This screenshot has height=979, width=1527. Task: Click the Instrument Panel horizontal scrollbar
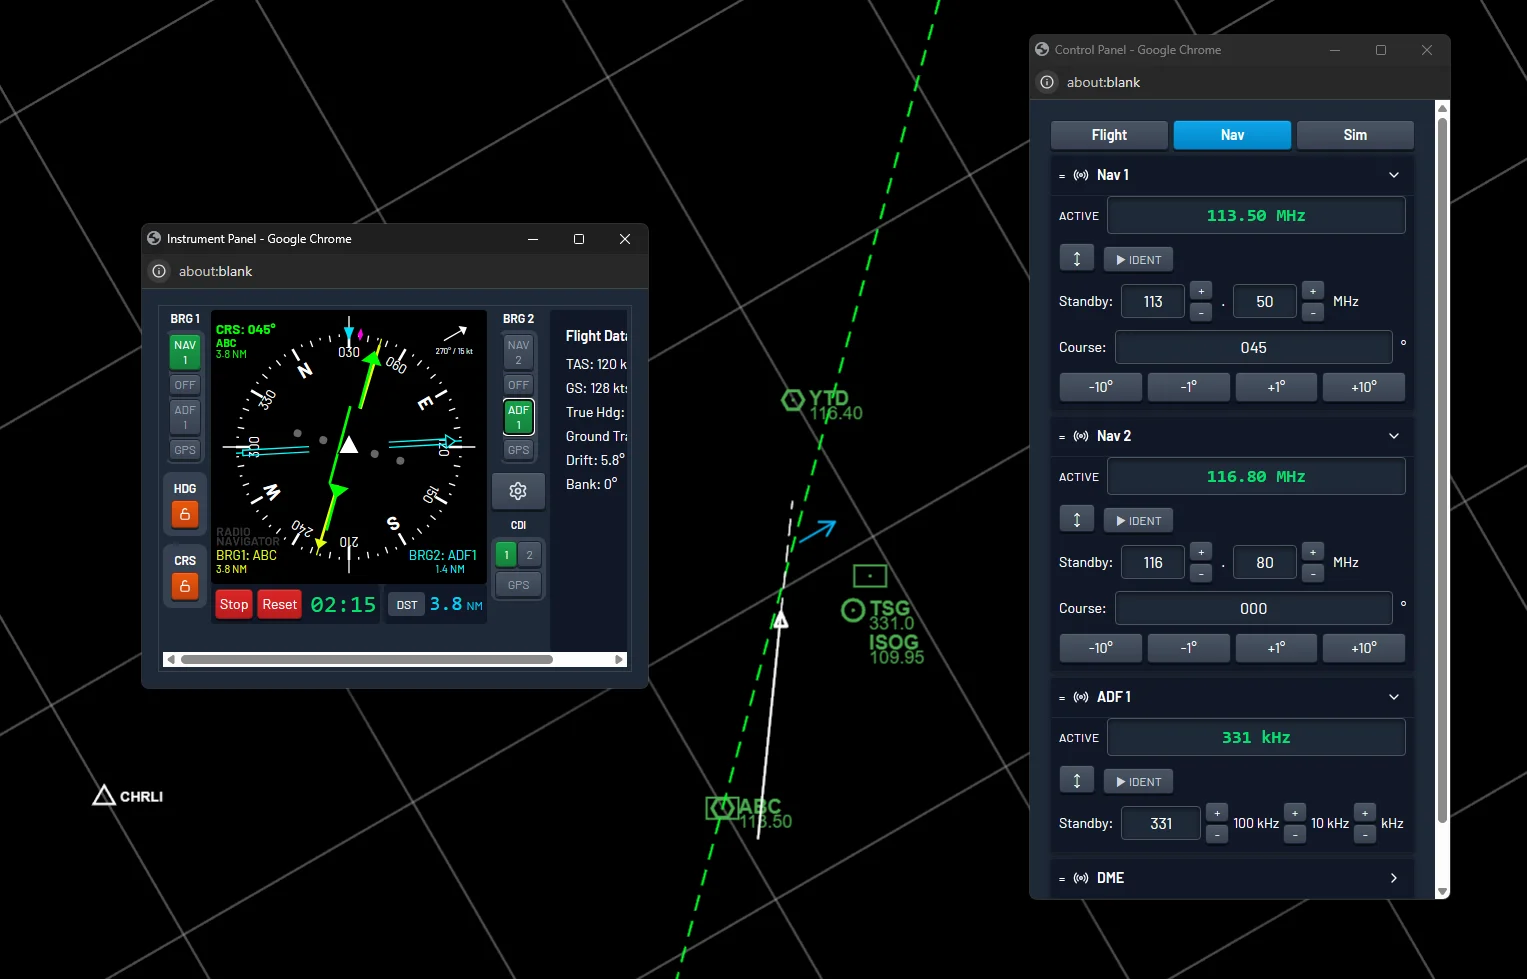(x=366, y=659)
